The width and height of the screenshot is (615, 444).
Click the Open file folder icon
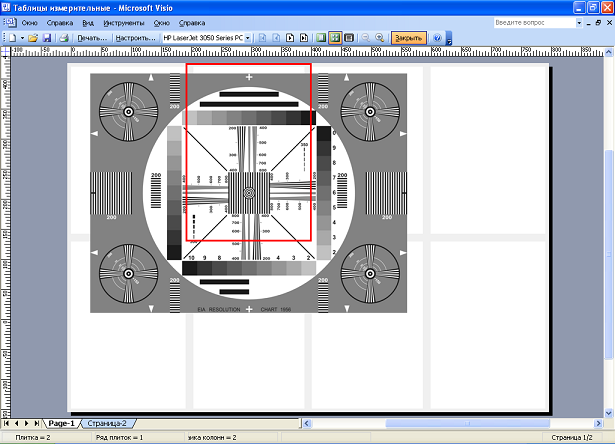pos(33,38)
